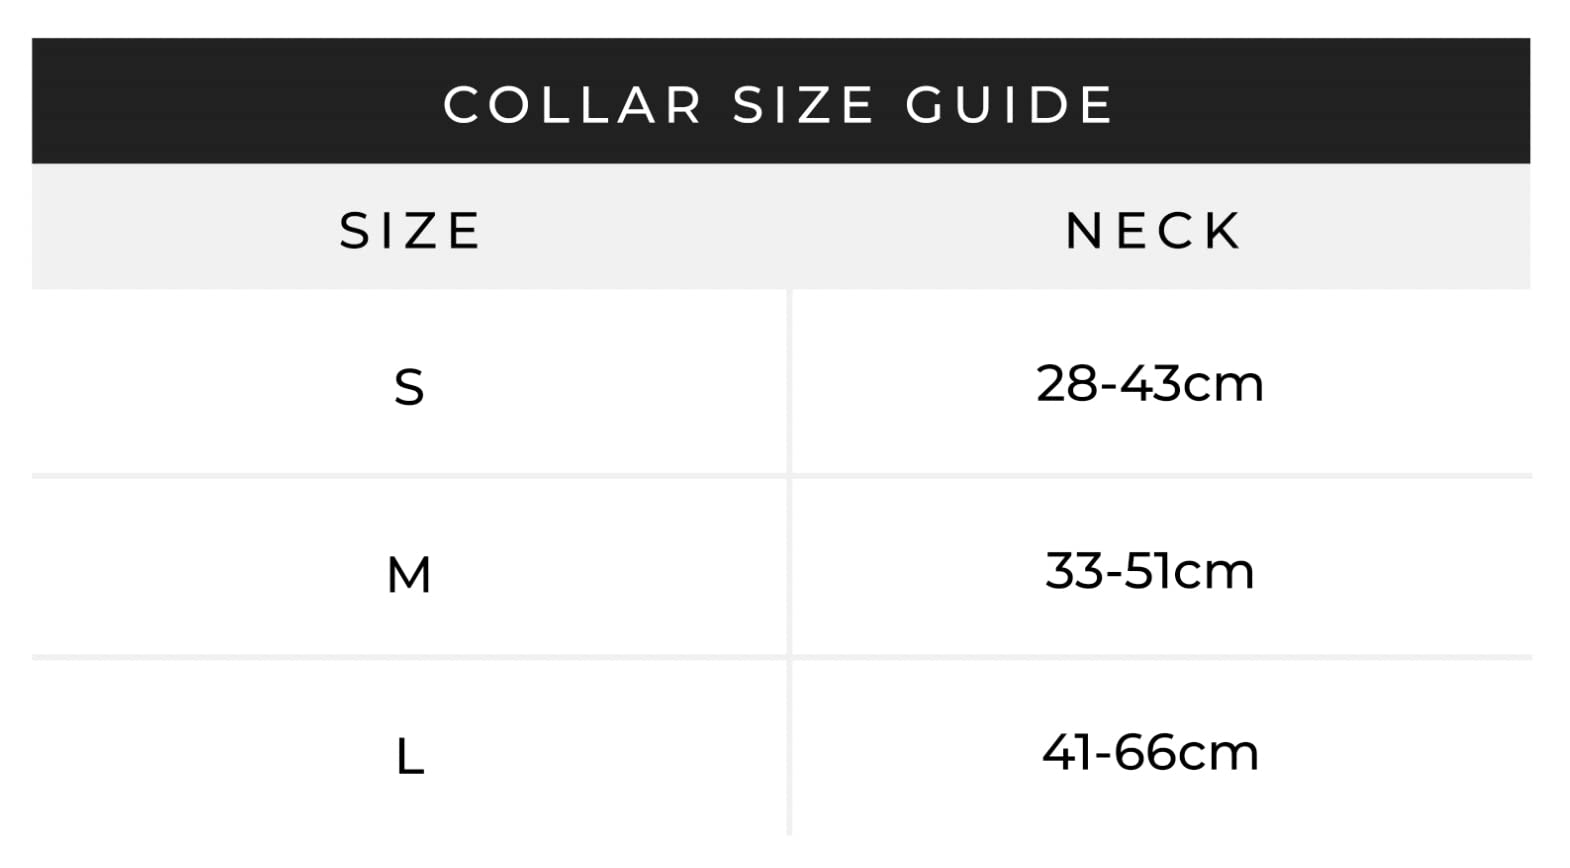The height and width of the screenshot is (868, 1570).
Task: Click the word SIZE in the black banner
Action: (803, 105)
